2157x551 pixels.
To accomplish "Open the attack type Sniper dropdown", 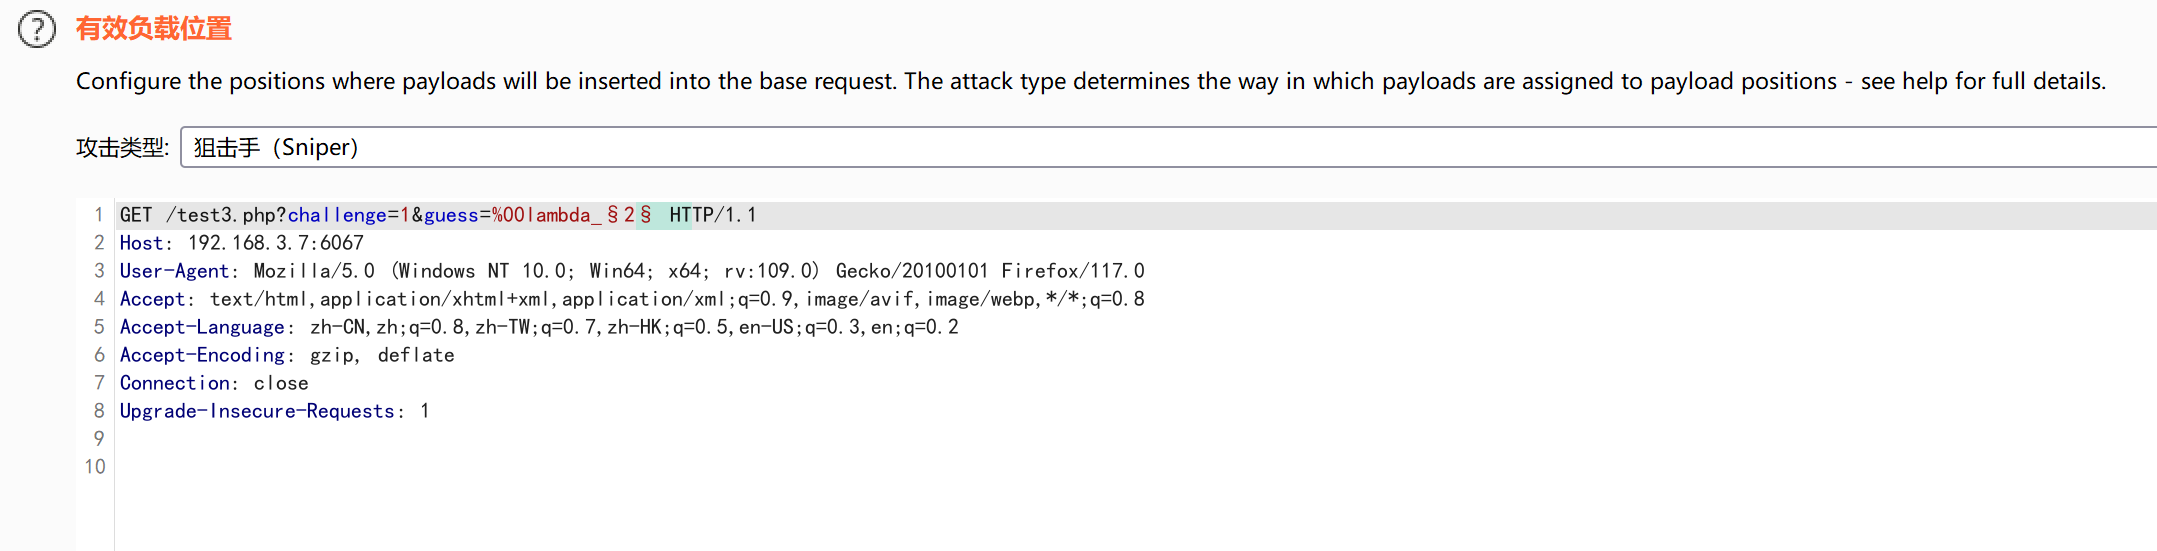I will (x=1168, y=147).
